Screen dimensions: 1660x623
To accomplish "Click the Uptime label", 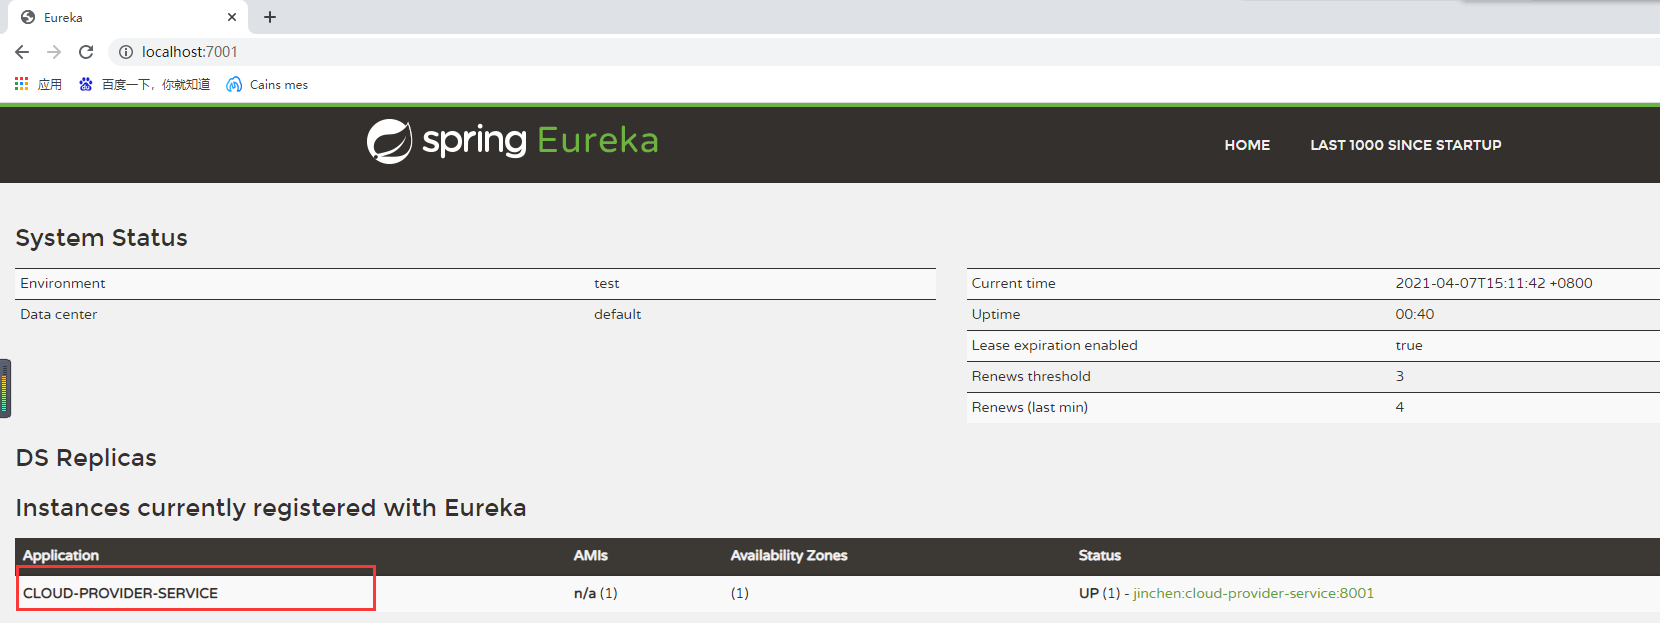I will coord(996,314).
